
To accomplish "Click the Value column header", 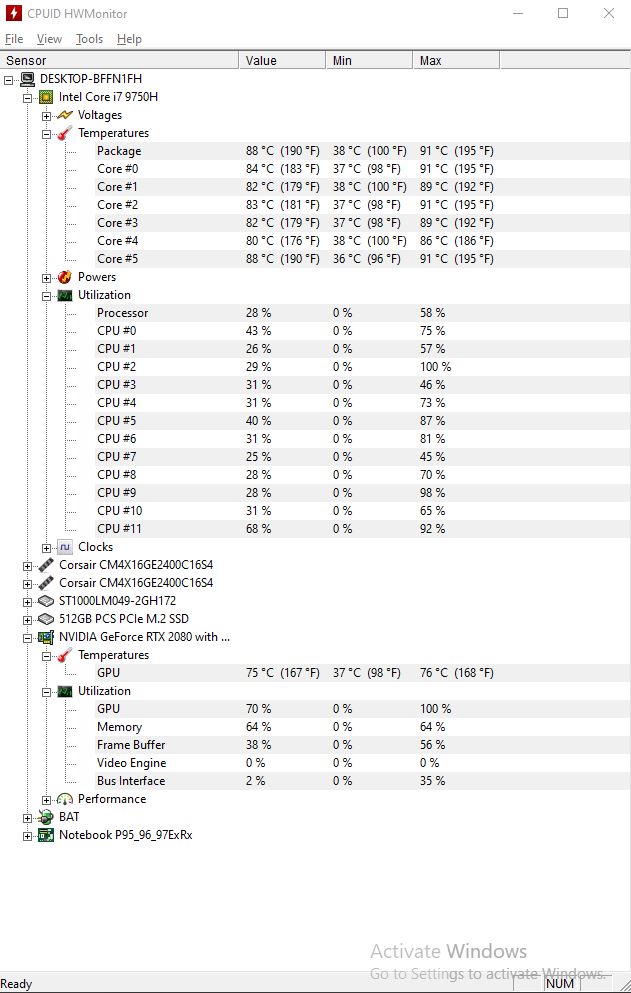I will pos(282,61).
